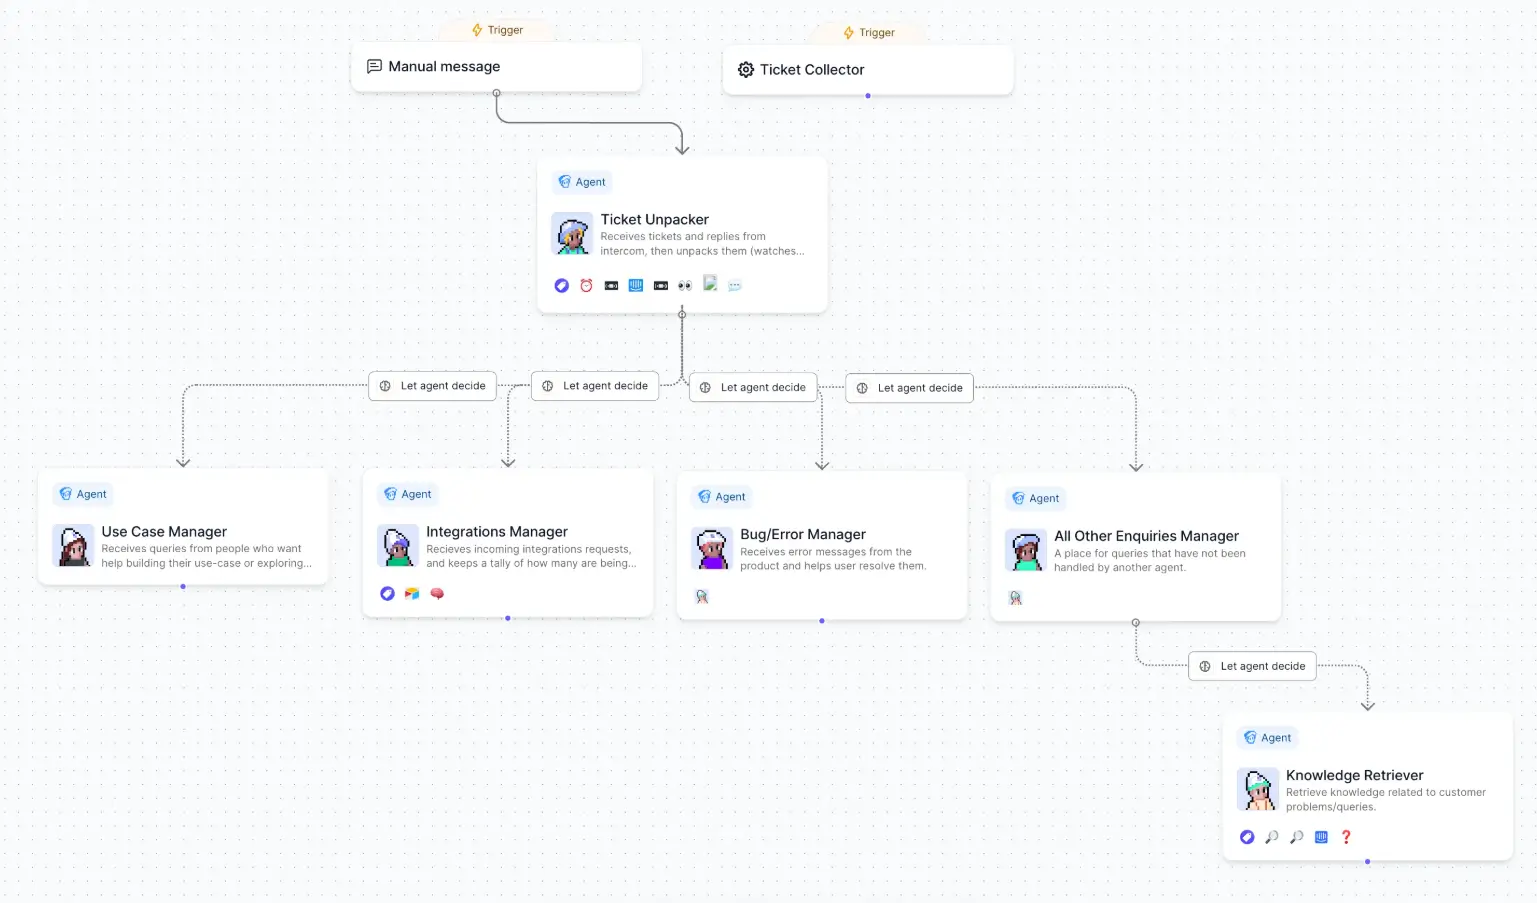Click the message icon on Manual message trigger

click(x=374, y=66)
